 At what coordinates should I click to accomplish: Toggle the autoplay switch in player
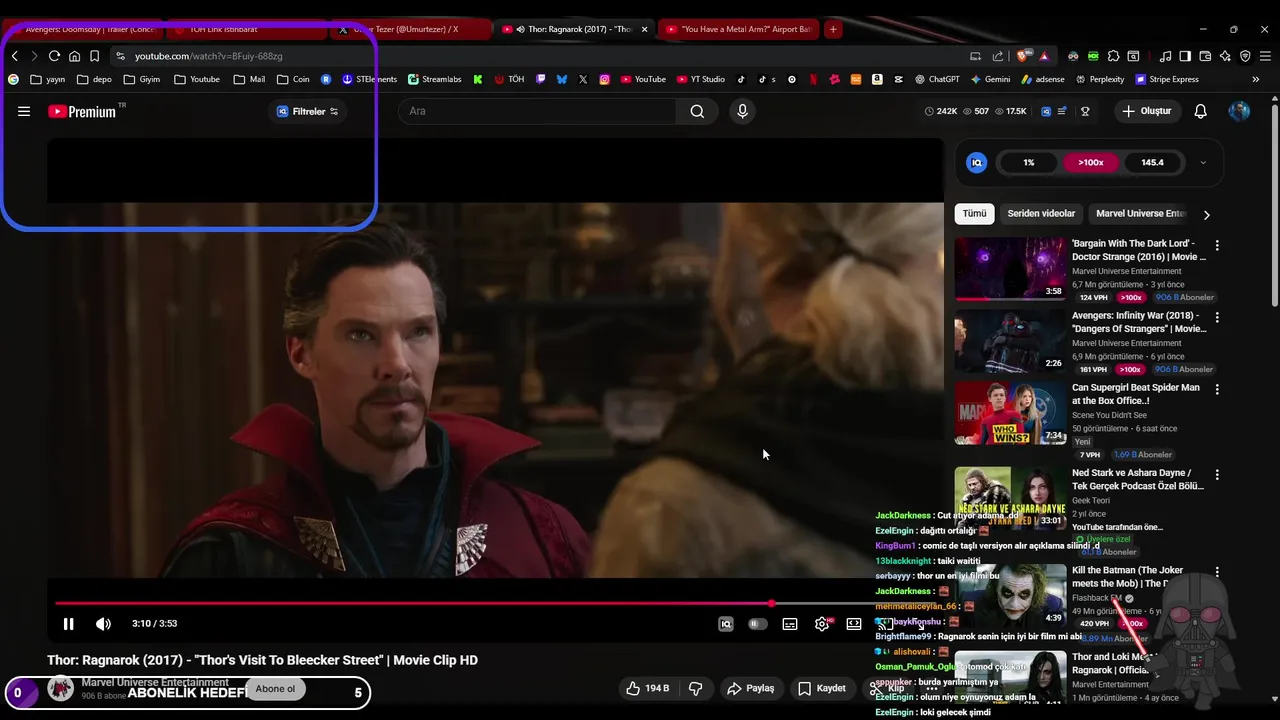[x=758, y=624]
